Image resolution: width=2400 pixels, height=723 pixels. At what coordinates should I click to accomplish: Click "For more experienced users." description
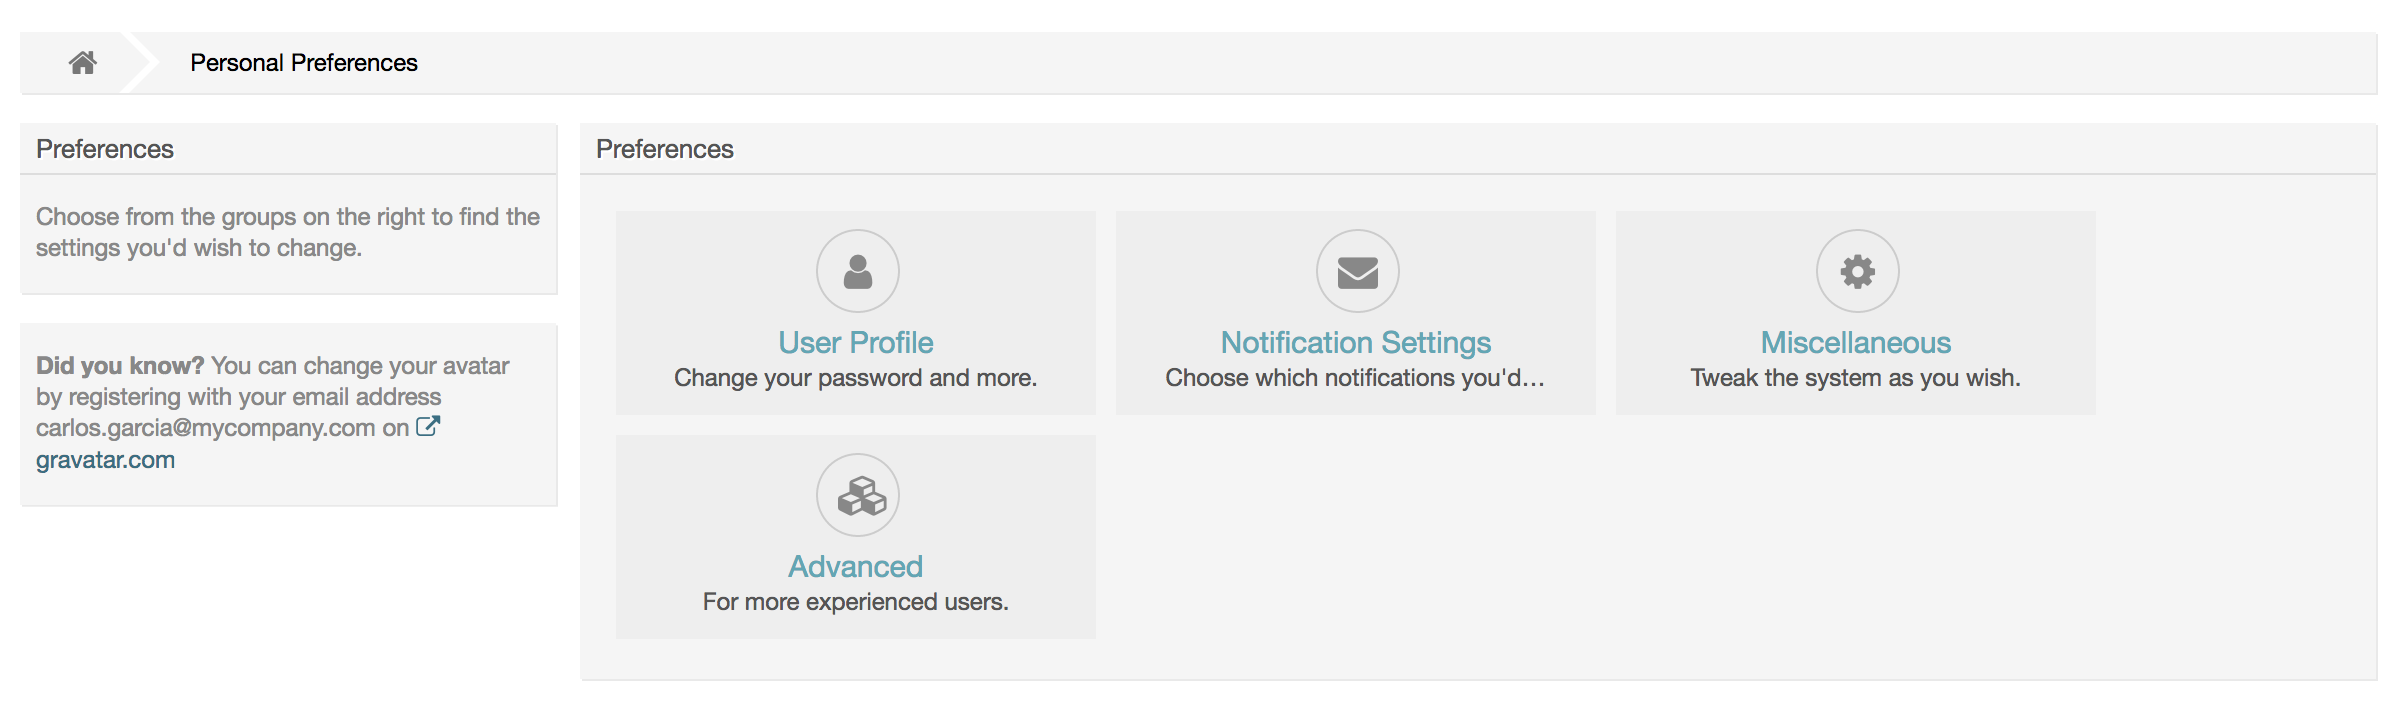click(x=855, y=602)
